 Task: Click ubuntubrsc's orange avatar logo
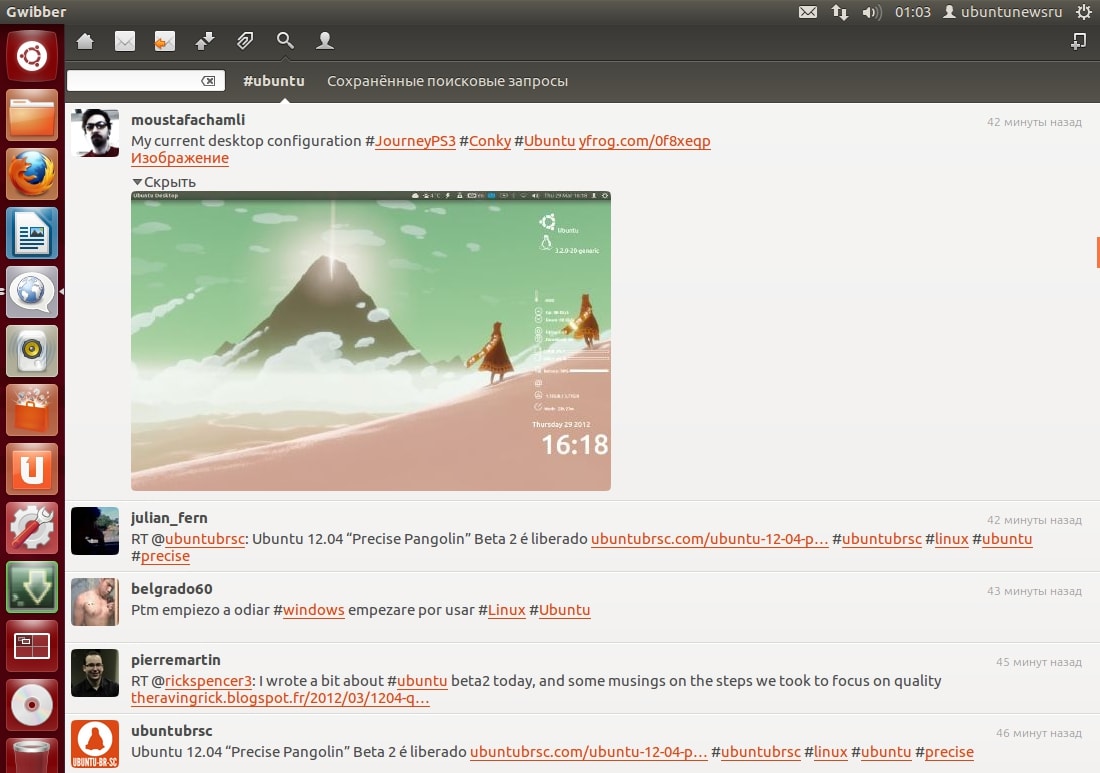(x=95, y=744)
